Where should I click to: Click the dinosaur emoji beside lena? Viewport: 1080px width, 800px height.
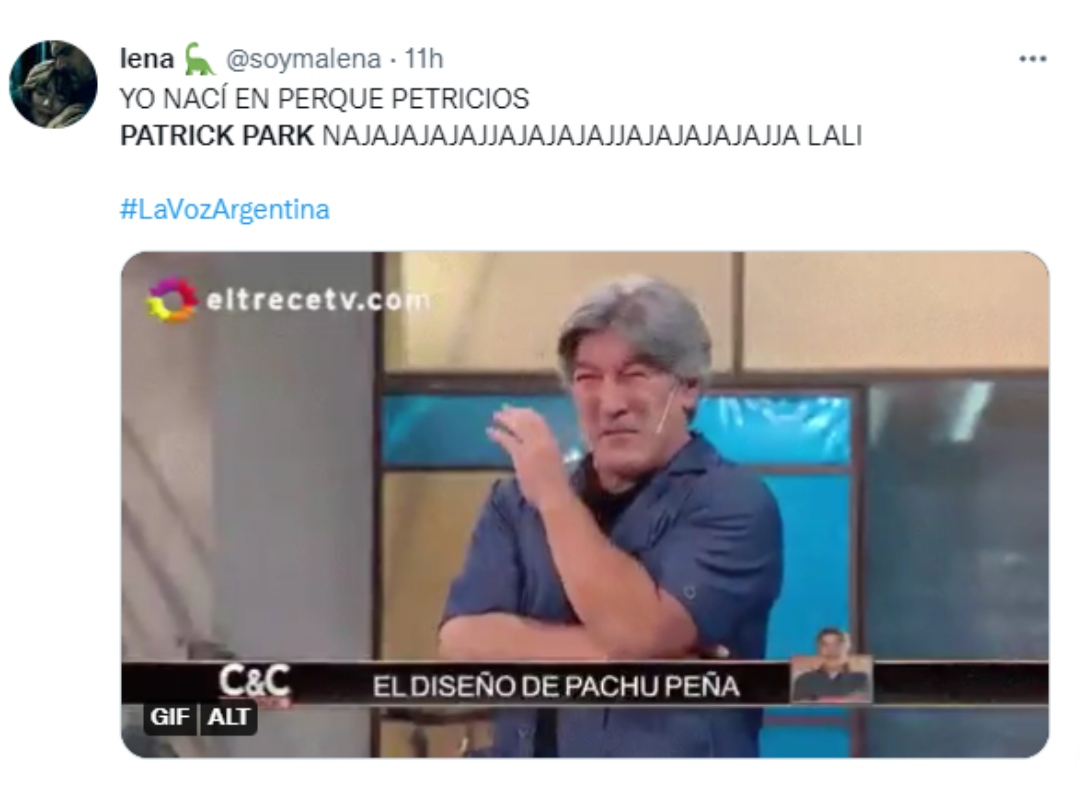click(199, 59)
